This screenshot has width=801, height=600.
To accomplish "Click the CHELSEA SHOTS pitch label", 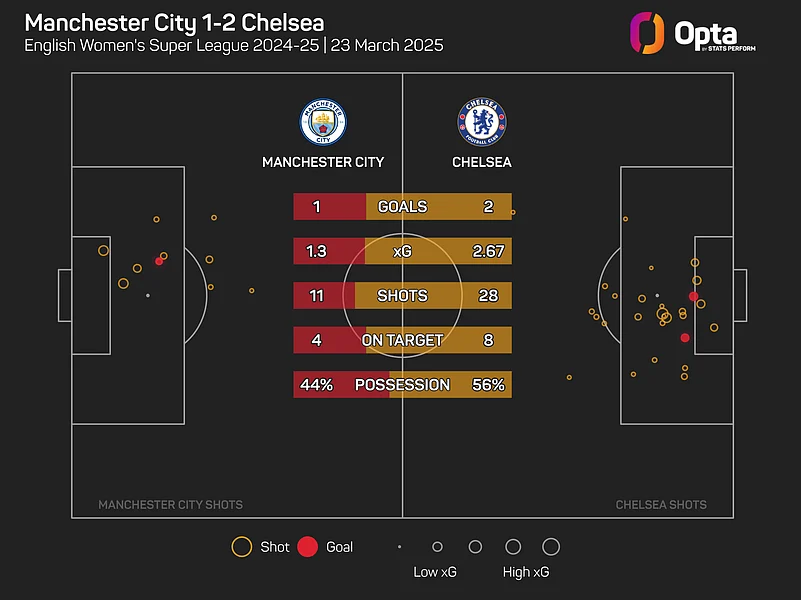I will pos(661,505).
